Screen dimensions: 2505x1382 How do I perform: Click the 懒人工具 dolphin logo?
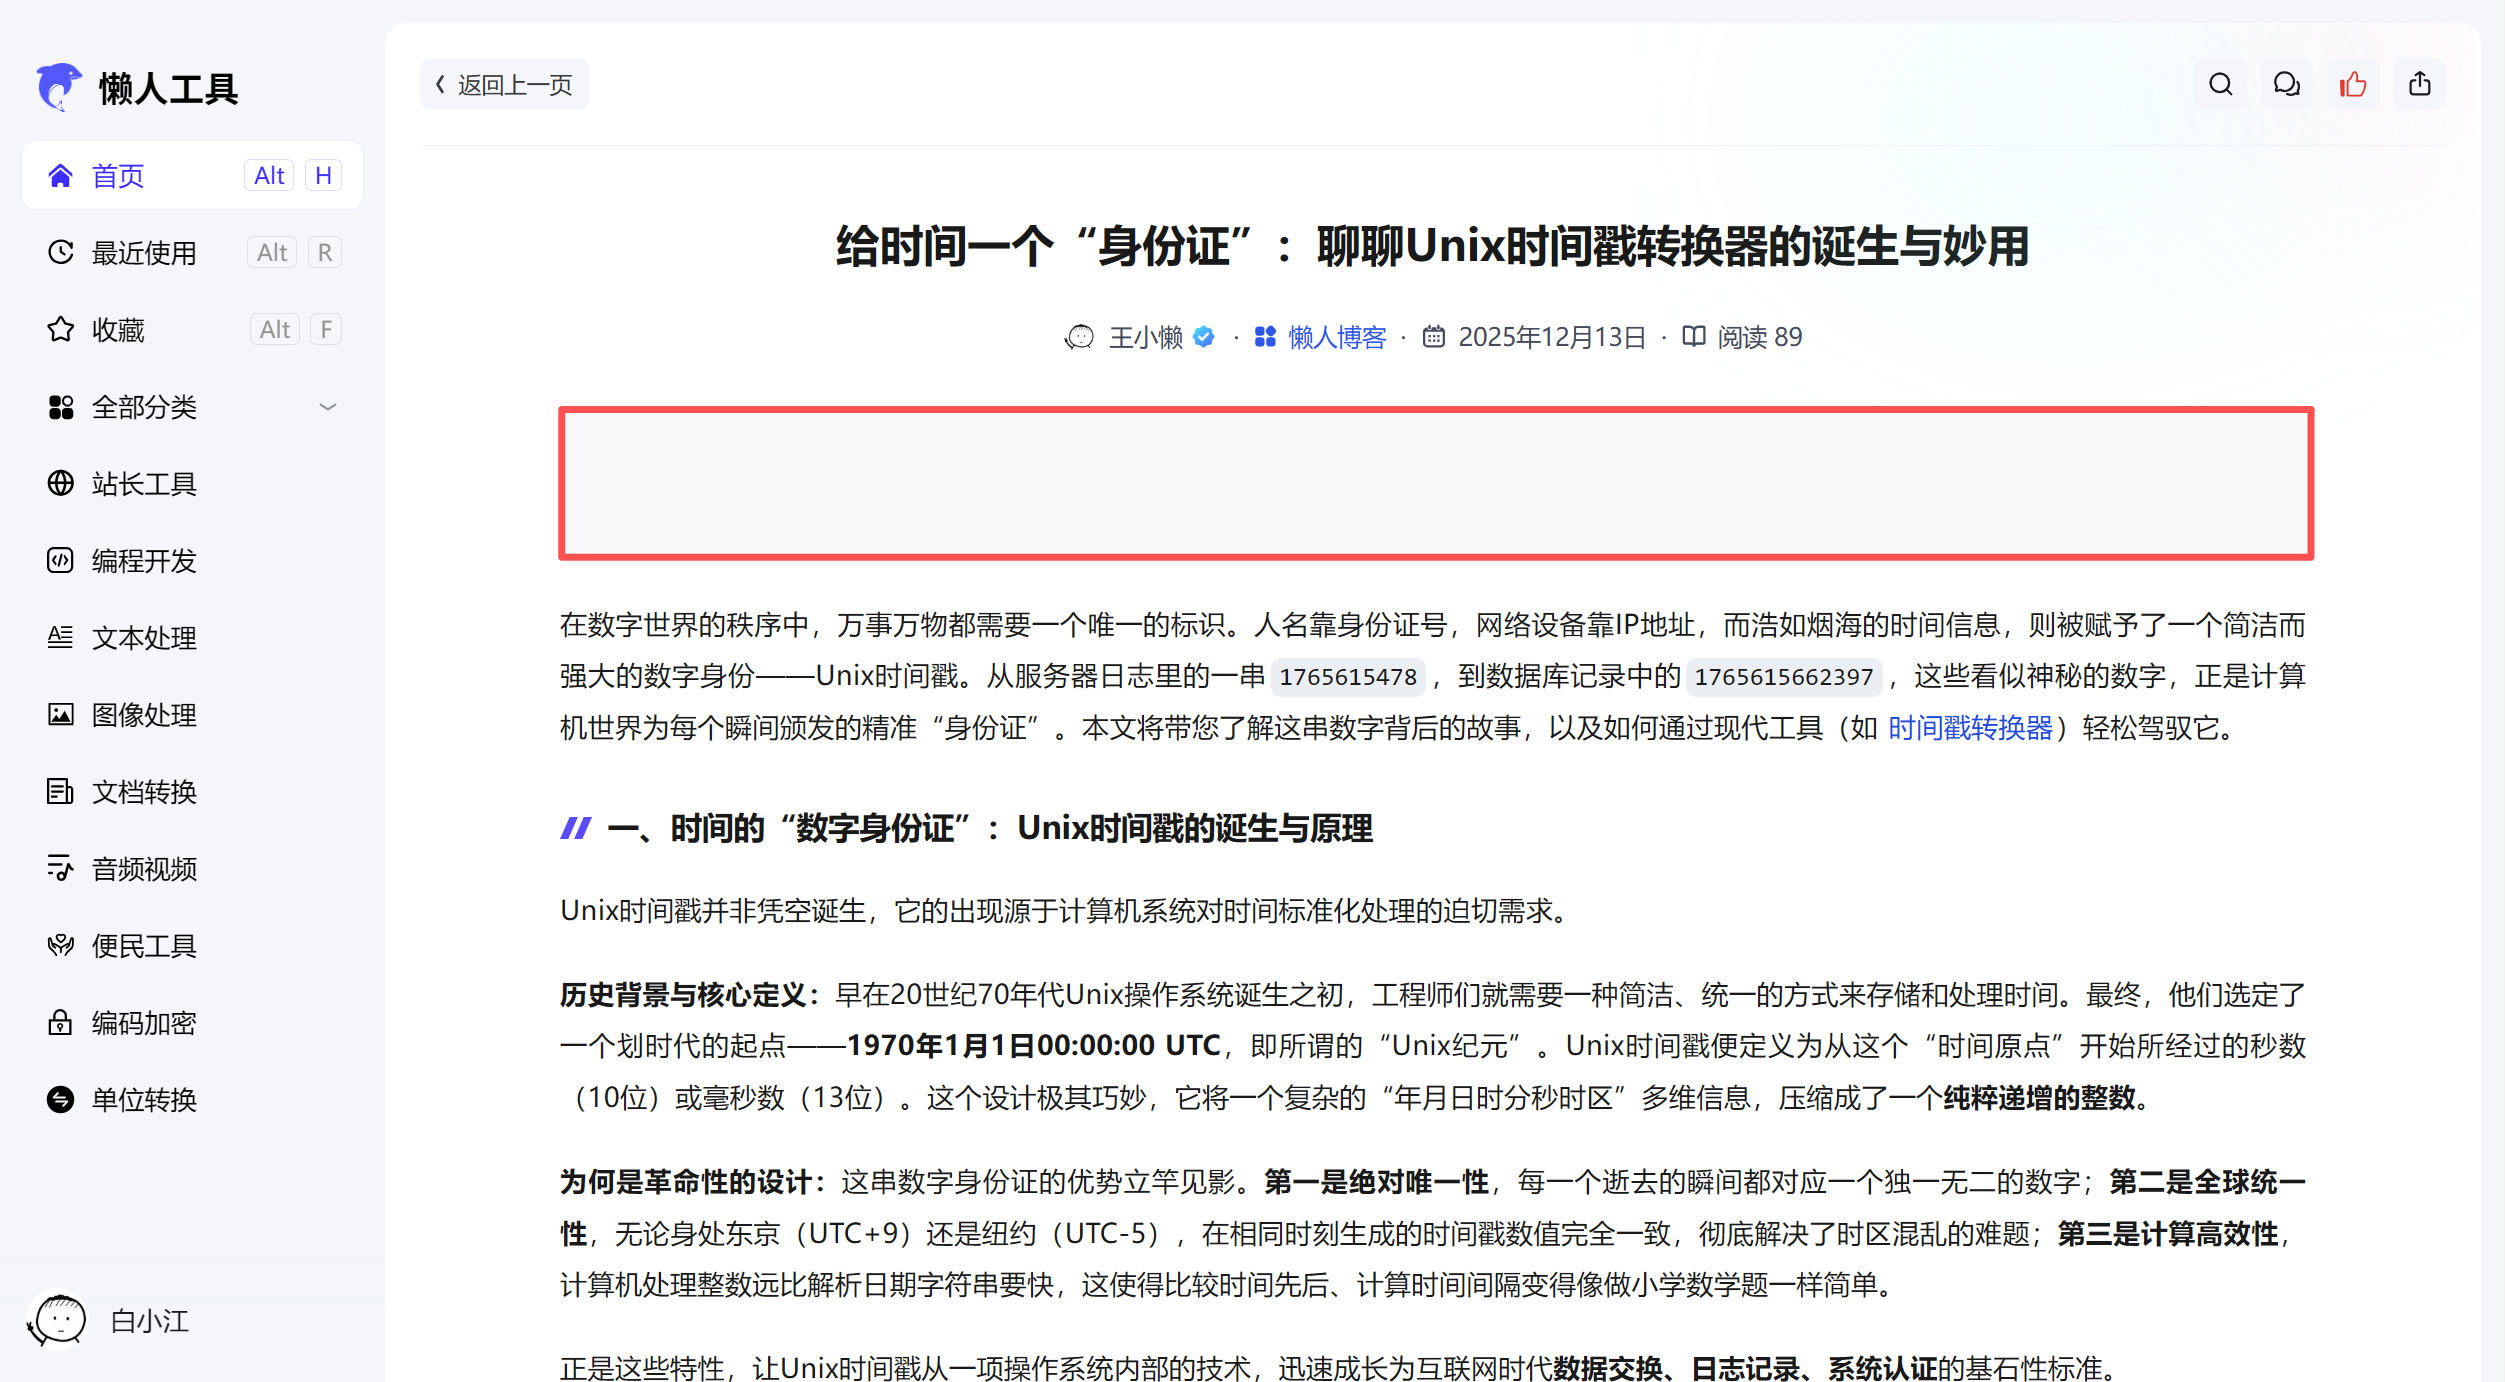pos(59,87)
